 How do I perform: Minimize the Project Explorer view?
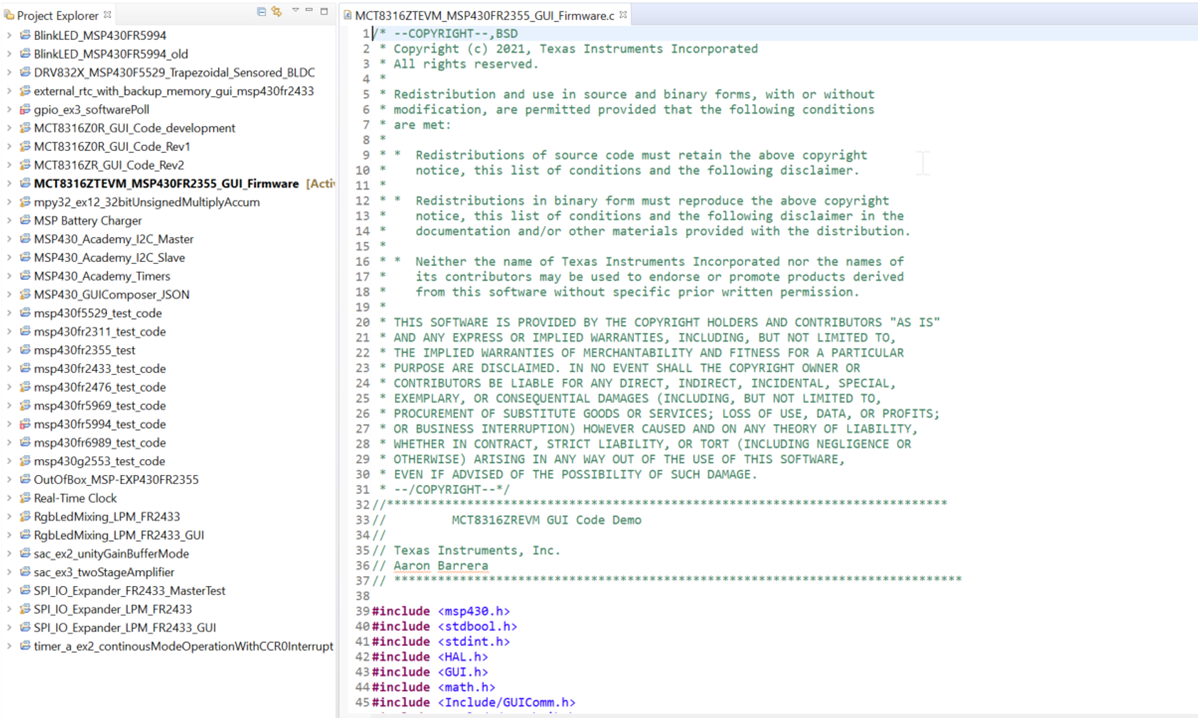point(309,10)
